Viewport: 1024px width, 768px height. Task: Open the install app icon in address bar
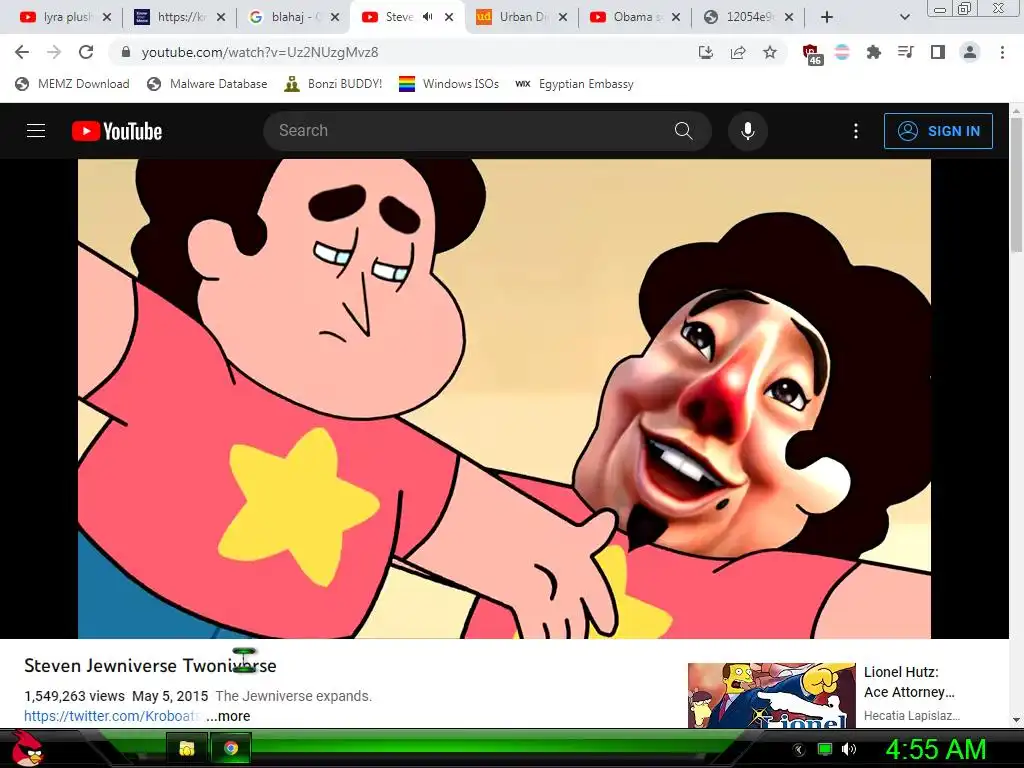tap(705, 52)
